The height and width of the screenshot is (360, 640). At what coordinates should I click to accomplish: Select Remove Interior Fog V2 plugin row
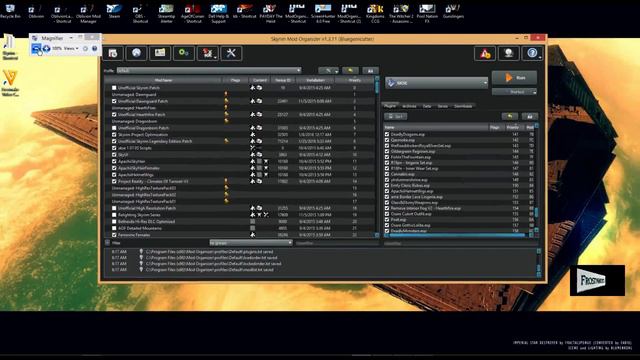click(459, 208)
